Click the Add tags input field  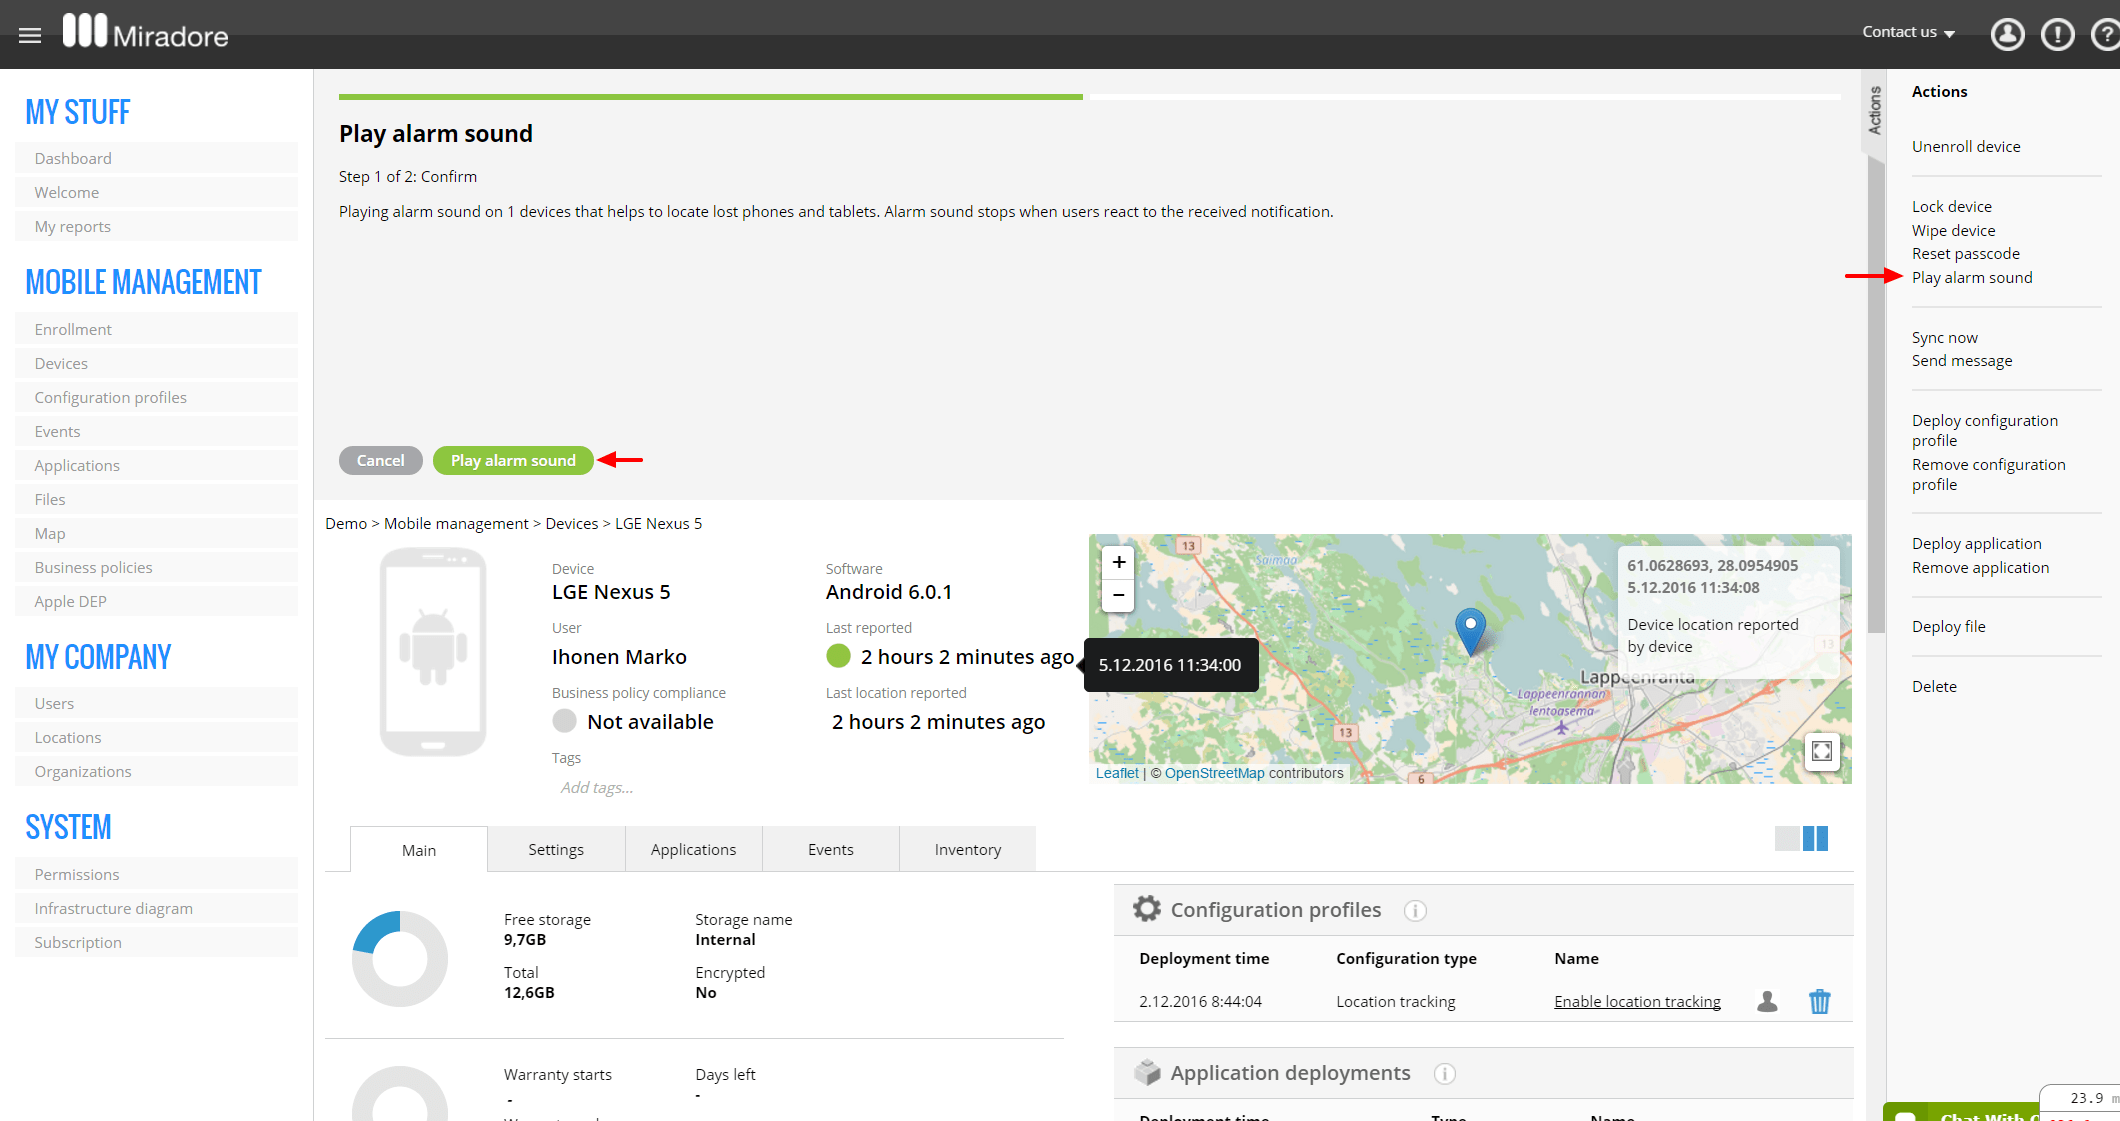click(597, 787)
